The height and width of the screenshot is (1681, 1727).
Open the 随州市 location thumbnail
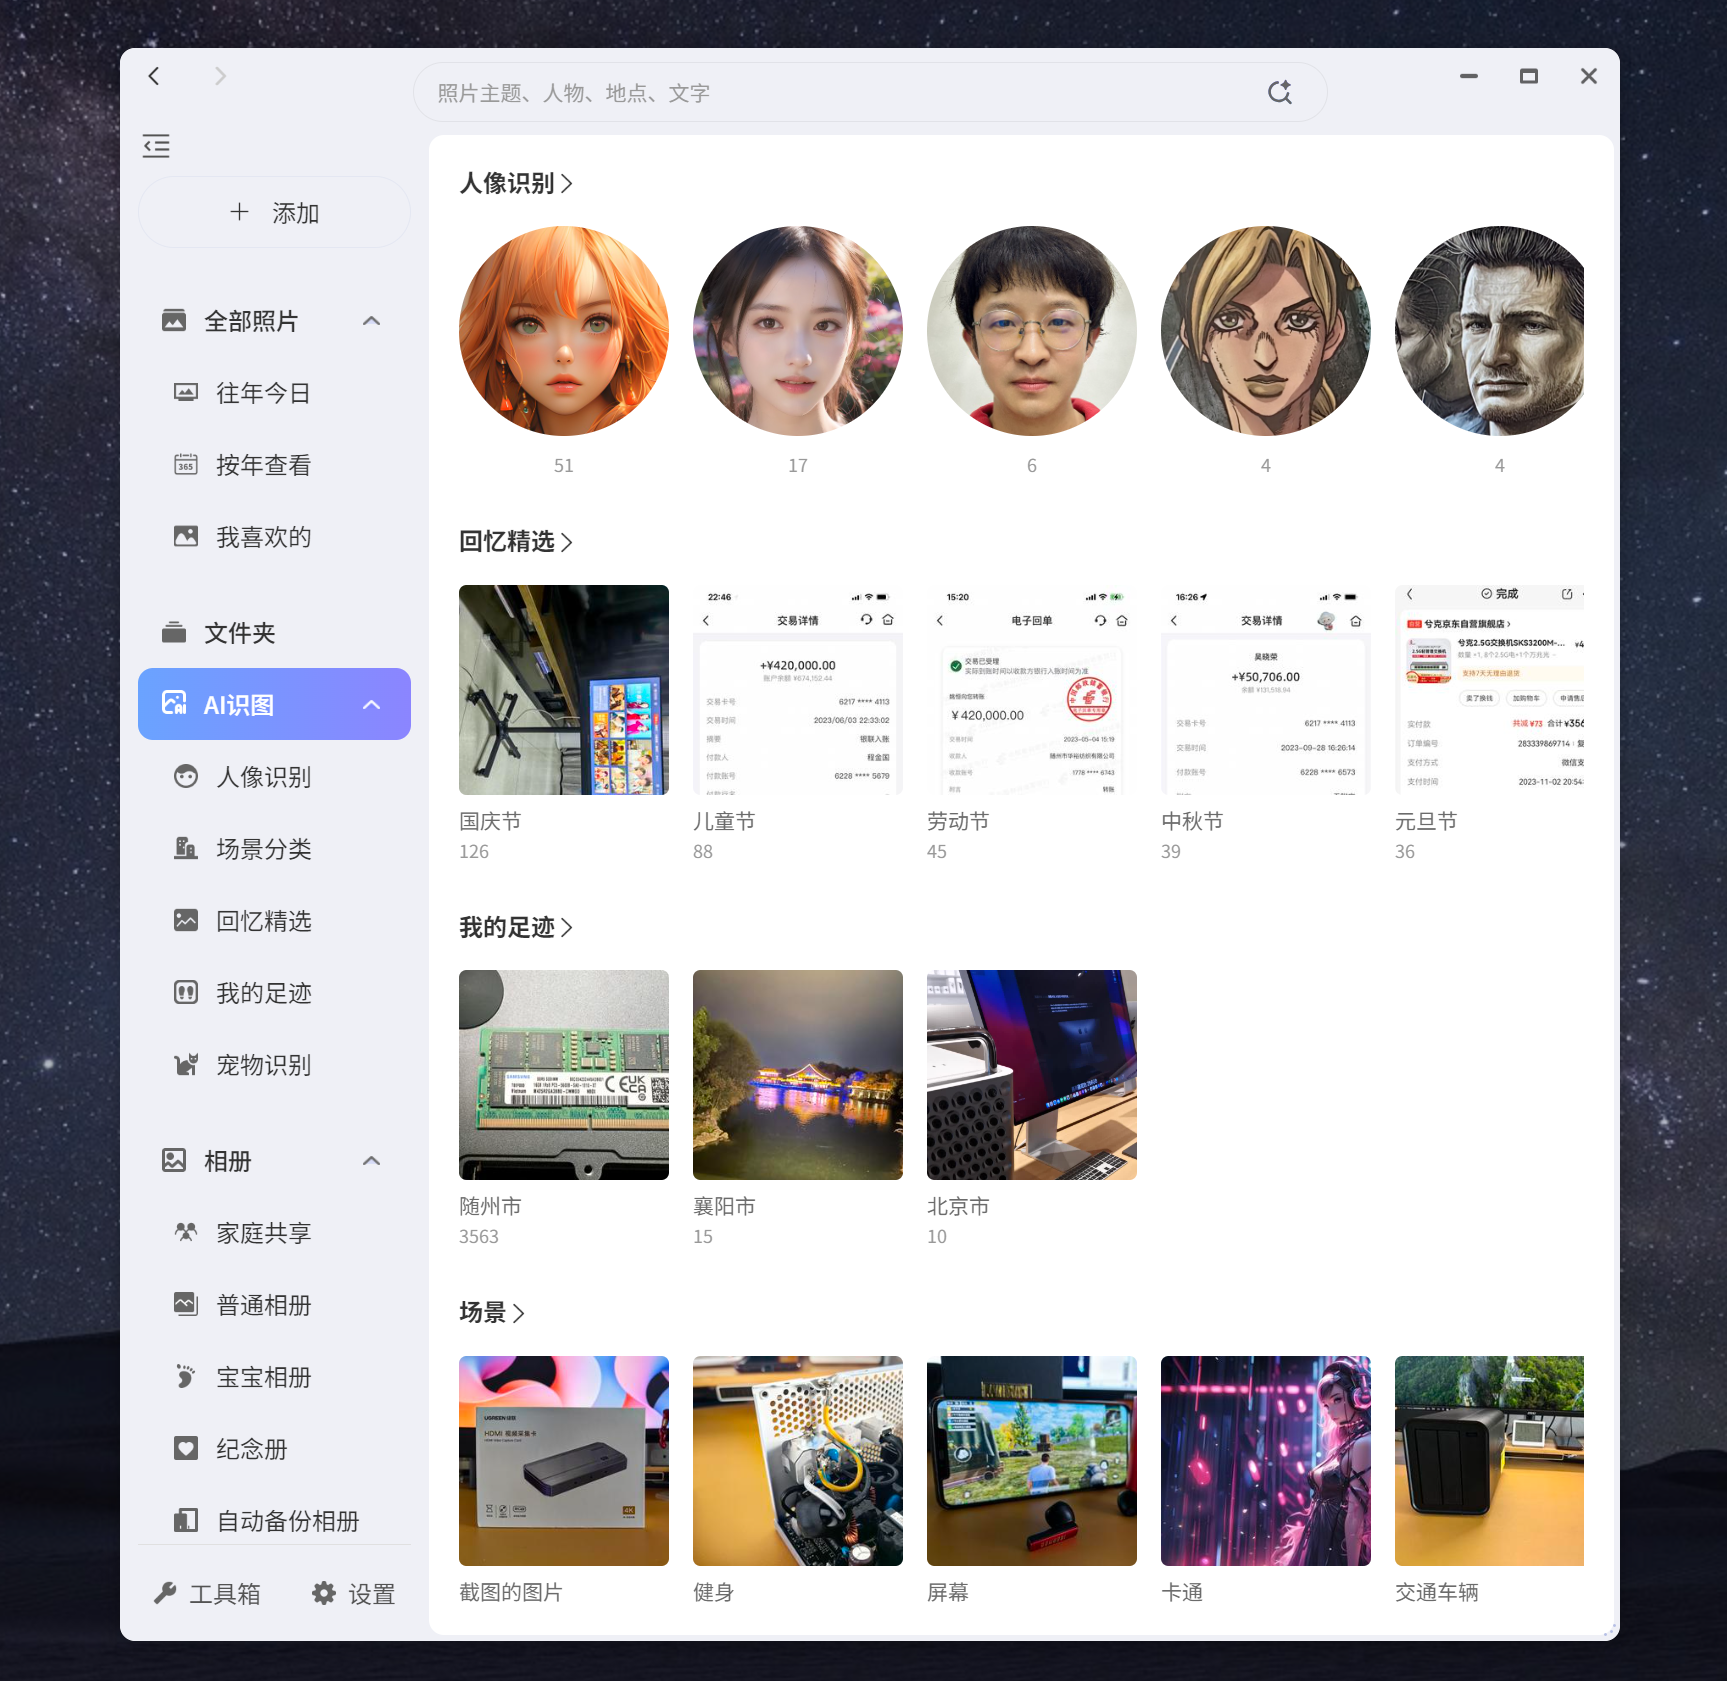(564, 1075)
